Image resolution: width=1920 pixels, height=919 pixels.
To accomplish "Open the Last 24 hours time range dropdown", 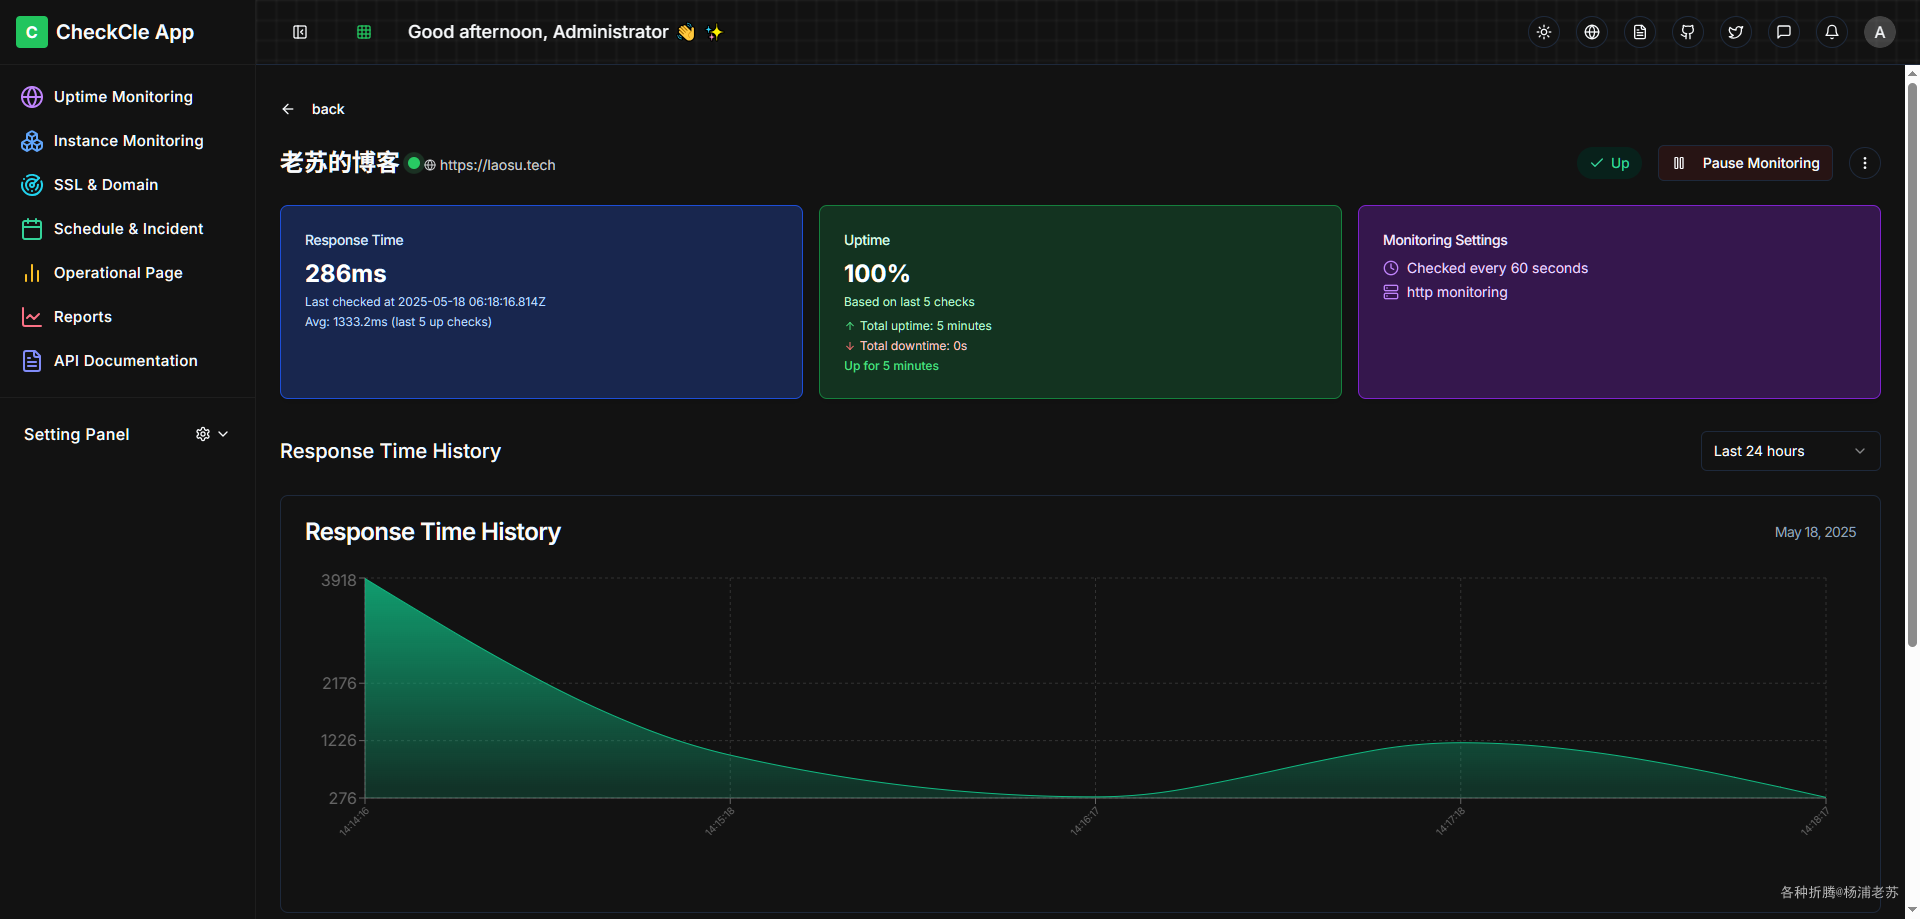I will (x=1791, y=451).
